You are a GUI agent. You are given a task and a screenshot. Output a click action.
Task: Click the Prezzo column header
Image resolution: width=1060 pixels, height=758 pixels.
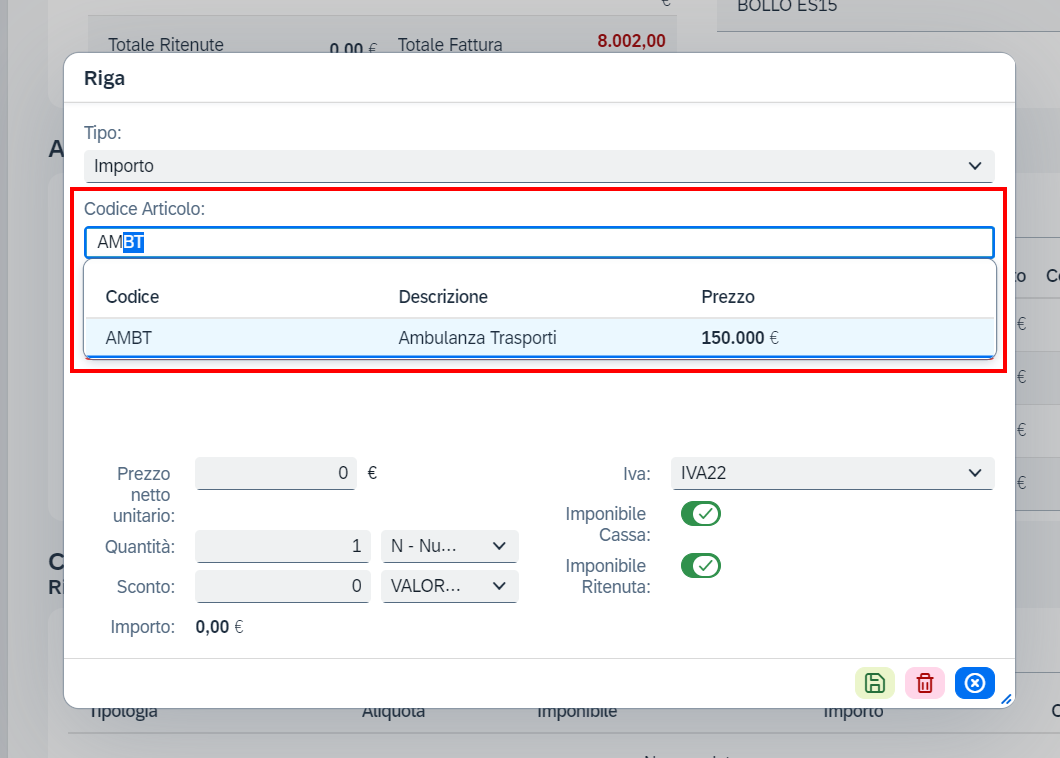pos(728,297)
